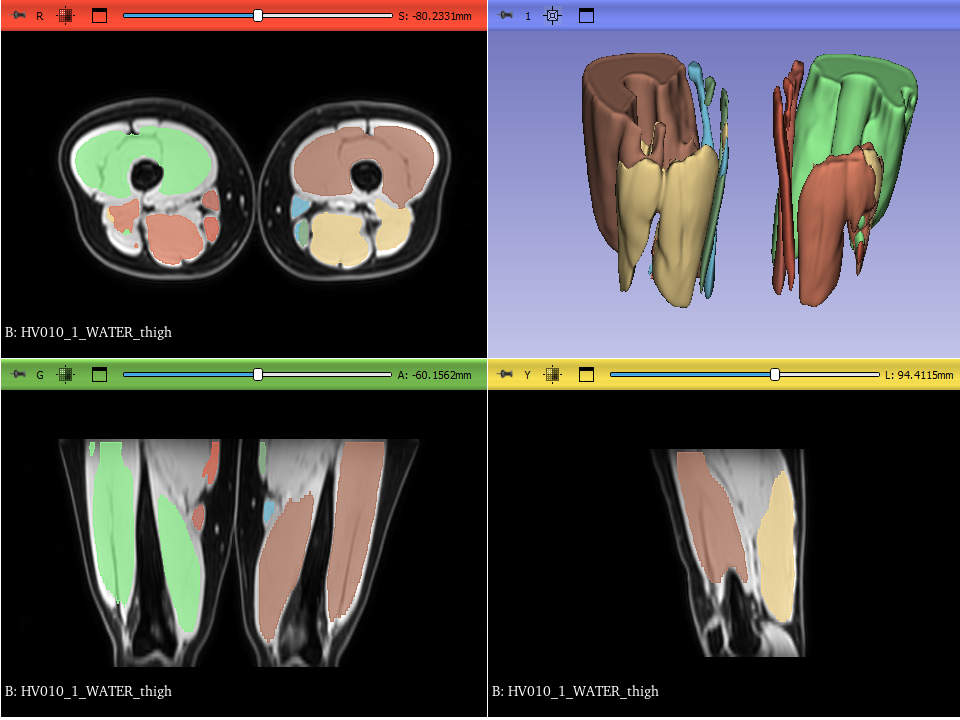Click the pin icon in the Green slice view
The width and height of the screenshot is (960, 720).
pyautogui.click(x=18, y=374)
